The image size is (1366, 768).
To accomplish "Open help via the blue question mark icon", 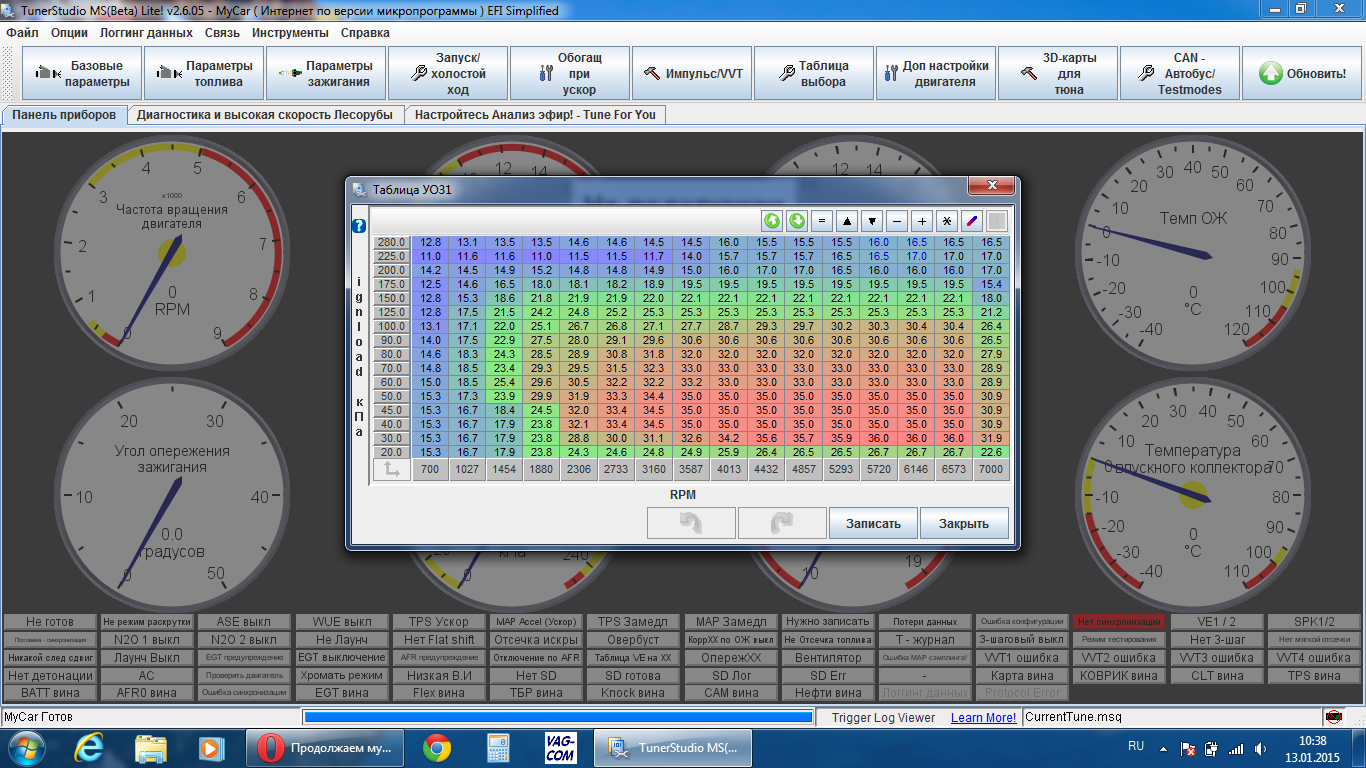I will click(x=359, y=226).
